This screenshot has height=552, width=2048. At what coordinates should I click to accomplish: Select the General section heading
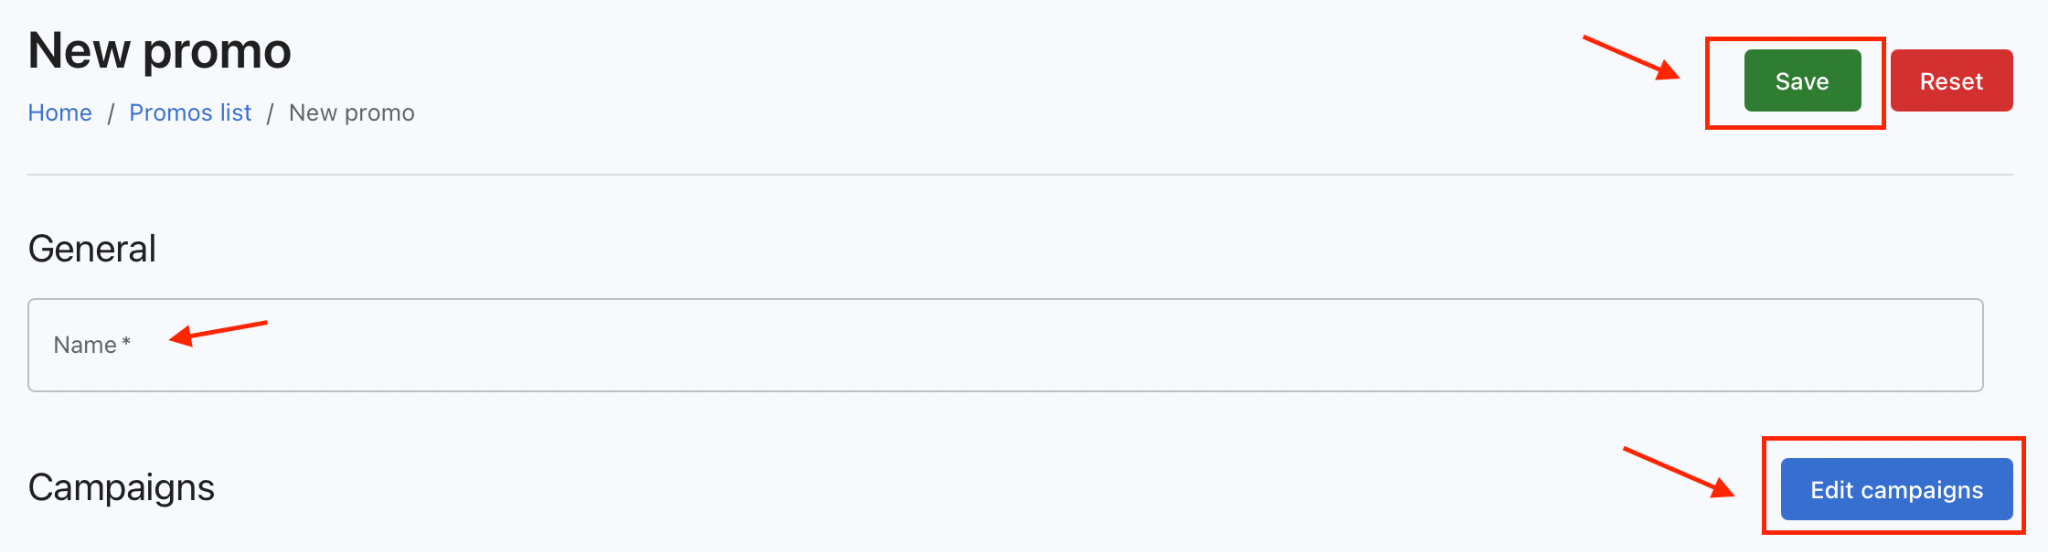(x=92, y=249)
